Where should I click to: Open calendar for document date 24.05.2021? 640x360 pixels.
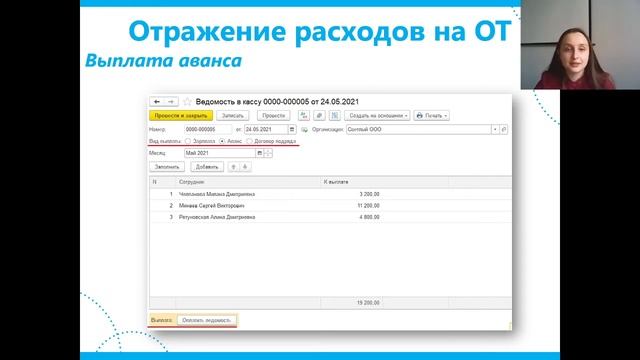point(292,129)
